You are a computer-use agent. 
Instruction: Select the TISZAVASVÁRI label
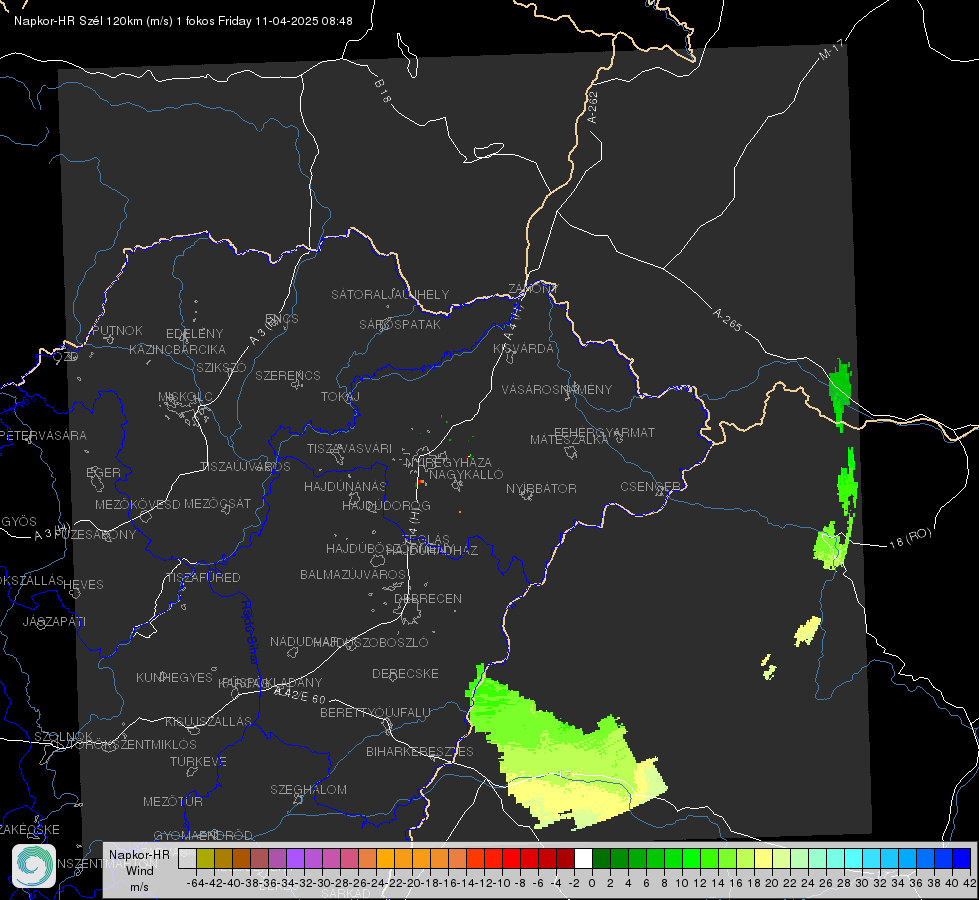pyautogui.click(x=350, y=448)
